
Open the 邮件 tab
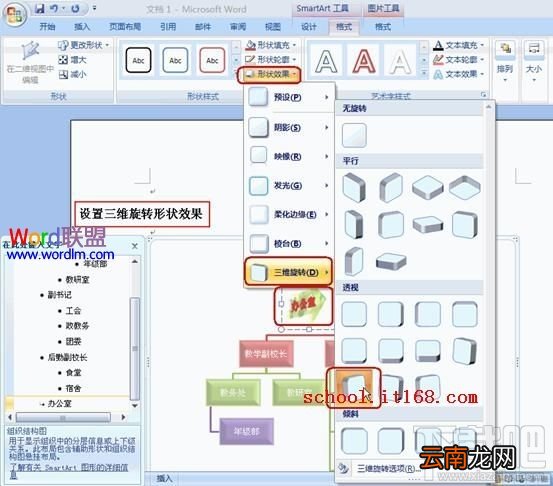pos(203,26)
